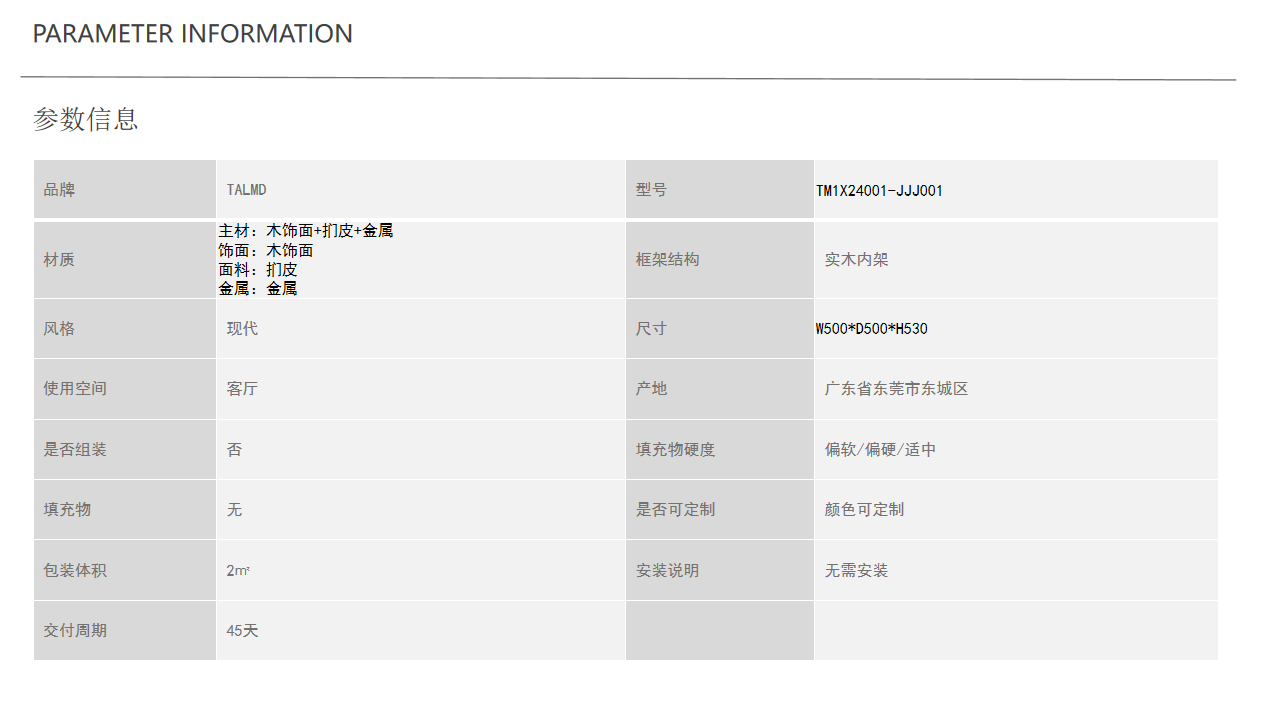The width and height of the screenshot is (1280, 720).
Task: Select the 金属：金属 line
Action: 258,288
